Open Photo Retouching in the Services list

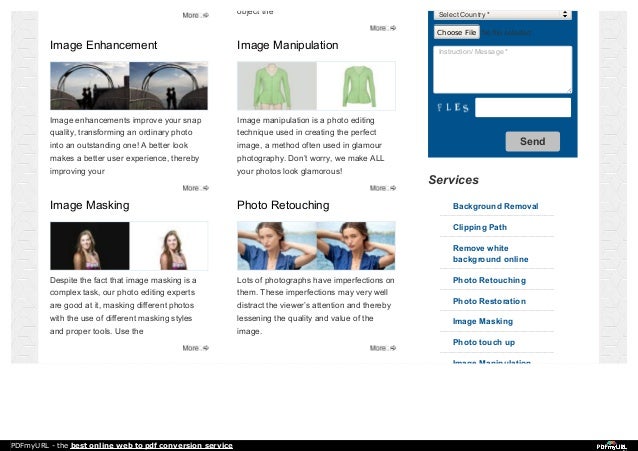(x=489, y=280)
